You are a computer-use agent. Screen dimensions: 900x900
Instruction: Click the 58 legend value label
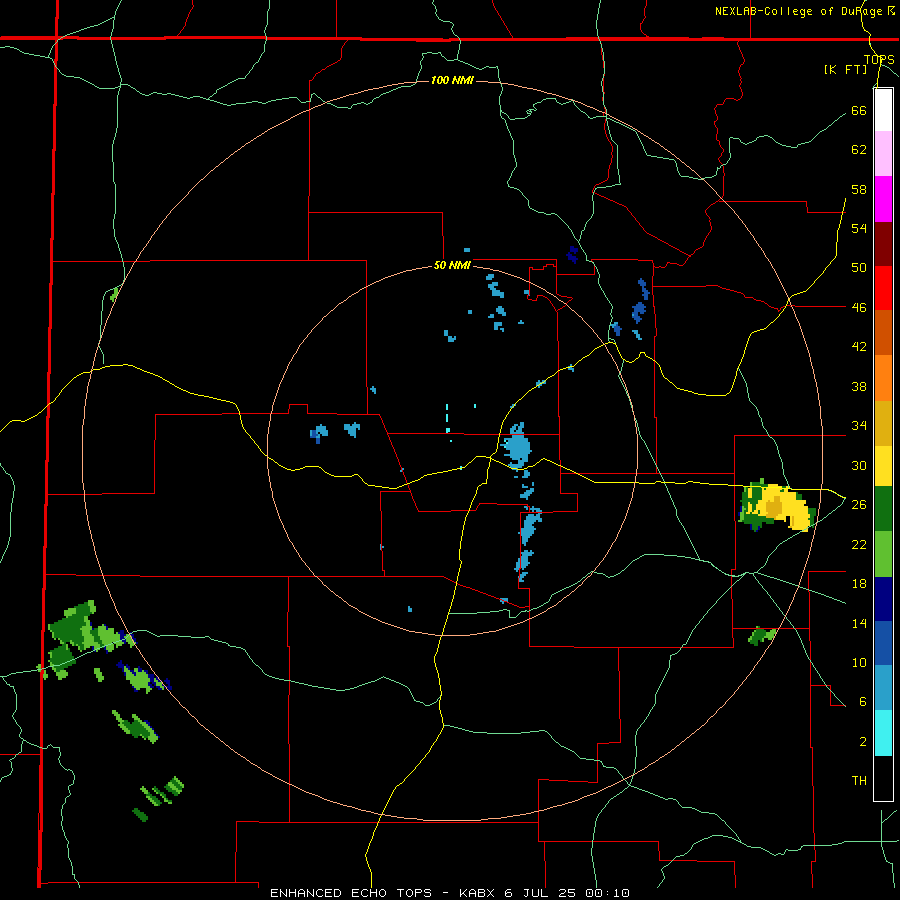[x=859, y=189]
